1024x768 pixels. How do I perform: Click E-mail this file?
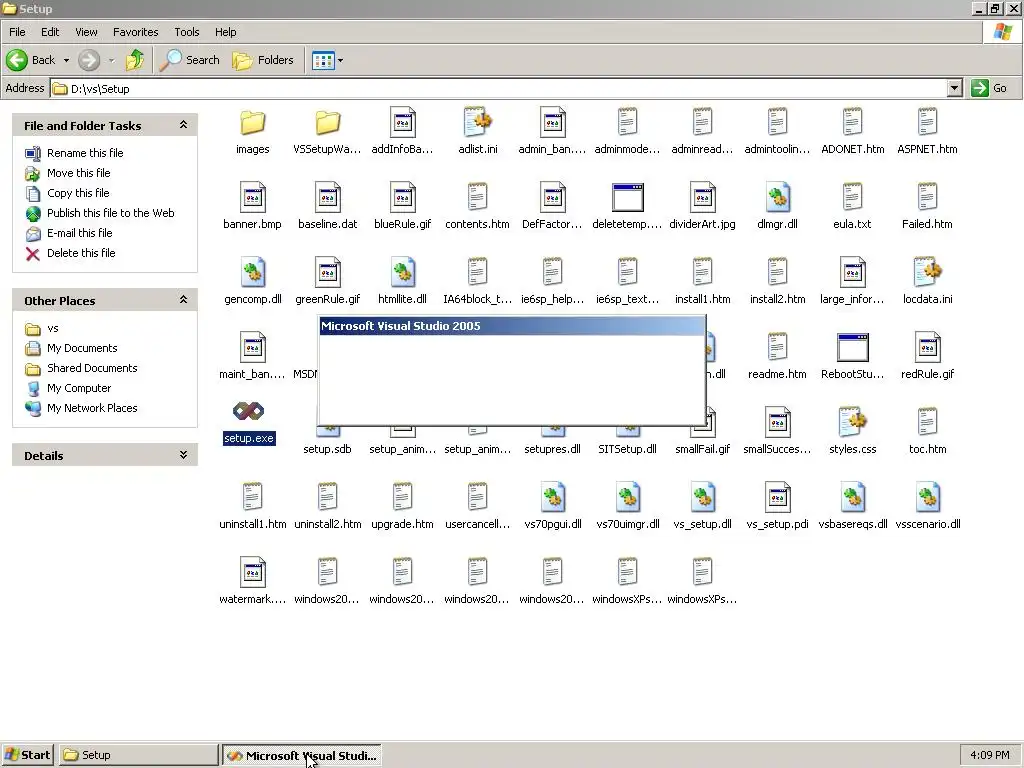tap(80, 233)
